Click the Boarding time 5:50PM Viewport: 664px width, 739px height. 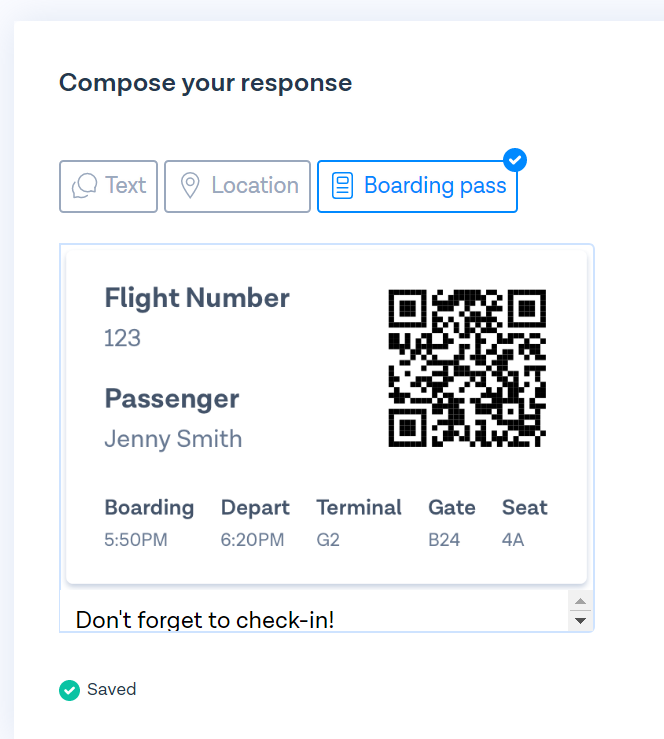(x=136, y=540)
